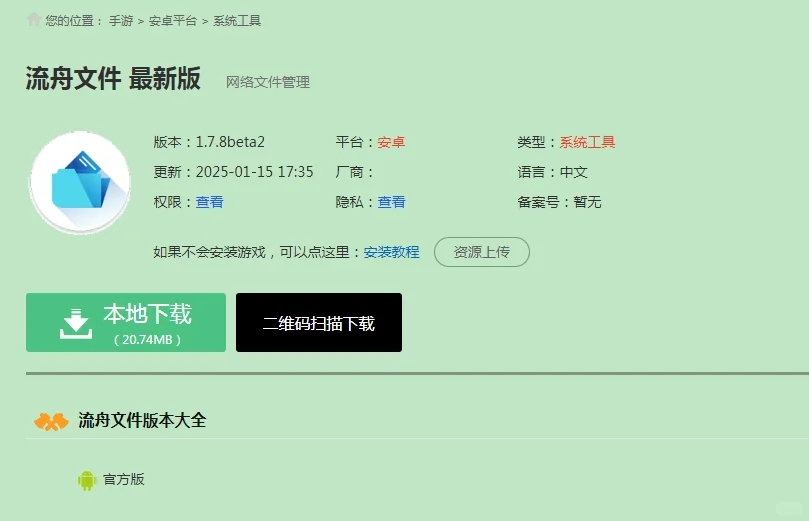Click the 二维码扫描下载 button
The width and height of the screenshot is (809, 521).
319,322
